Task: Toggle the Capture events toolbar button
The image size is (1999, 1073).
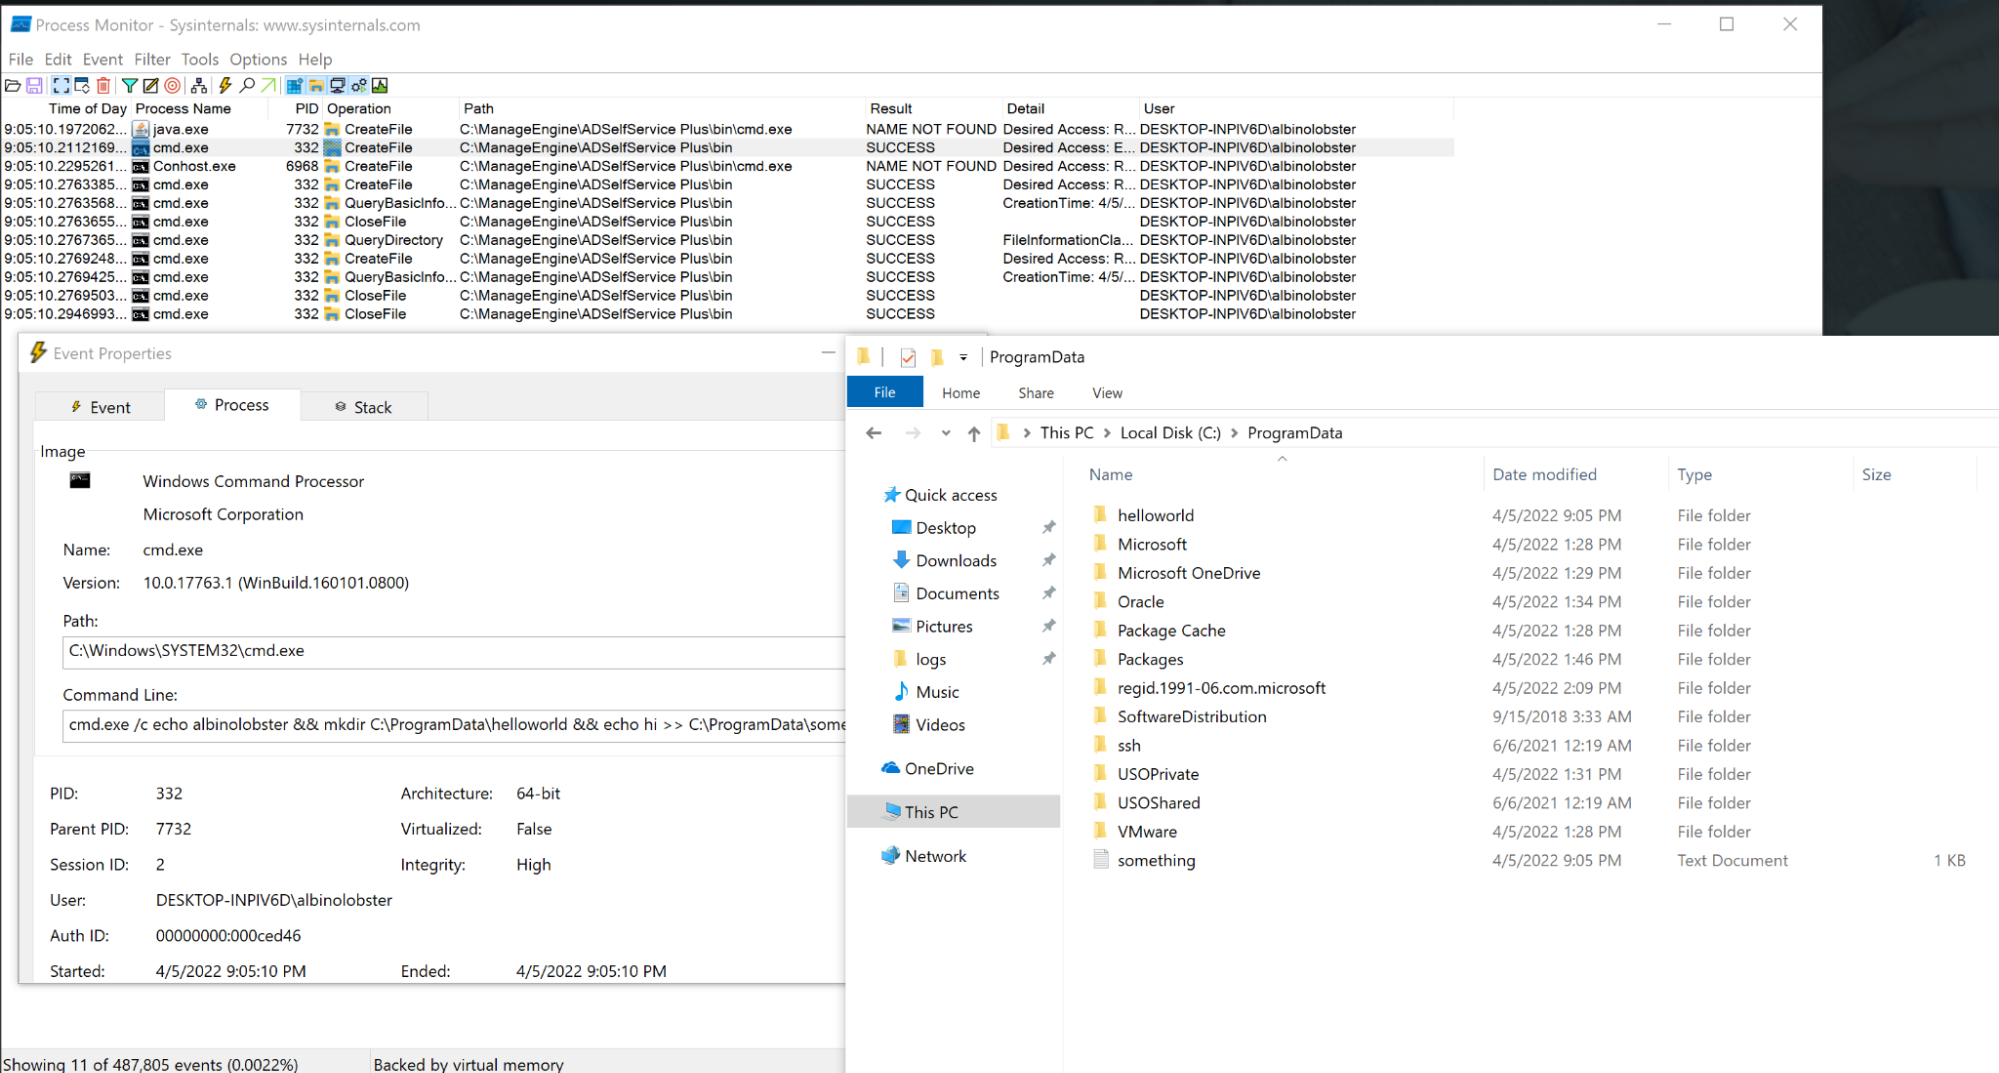Action: (61, 86)
